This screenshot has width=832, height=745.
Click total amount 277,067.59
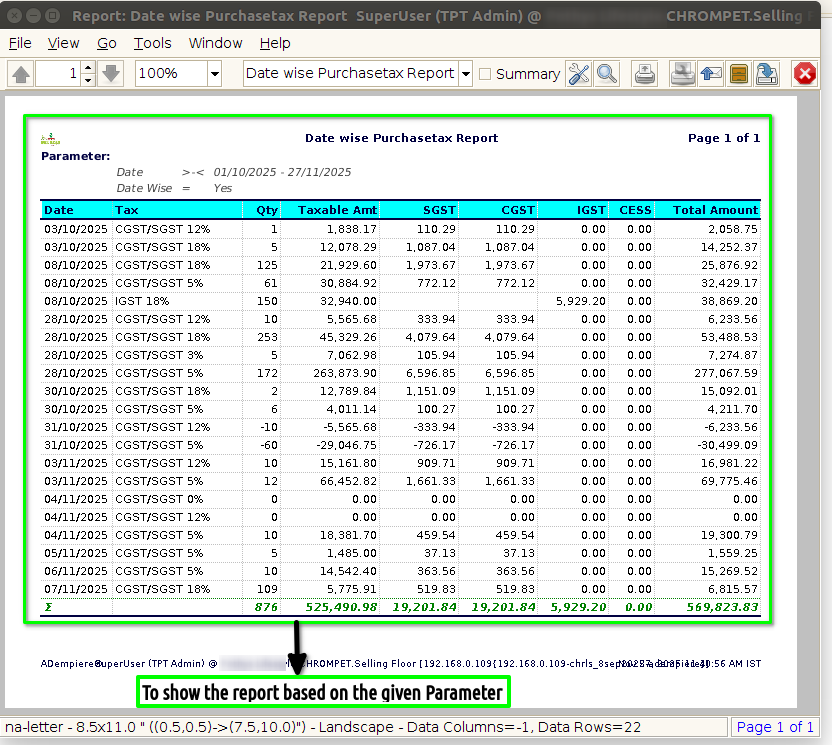pyautogui.click(x=726, y=373)
